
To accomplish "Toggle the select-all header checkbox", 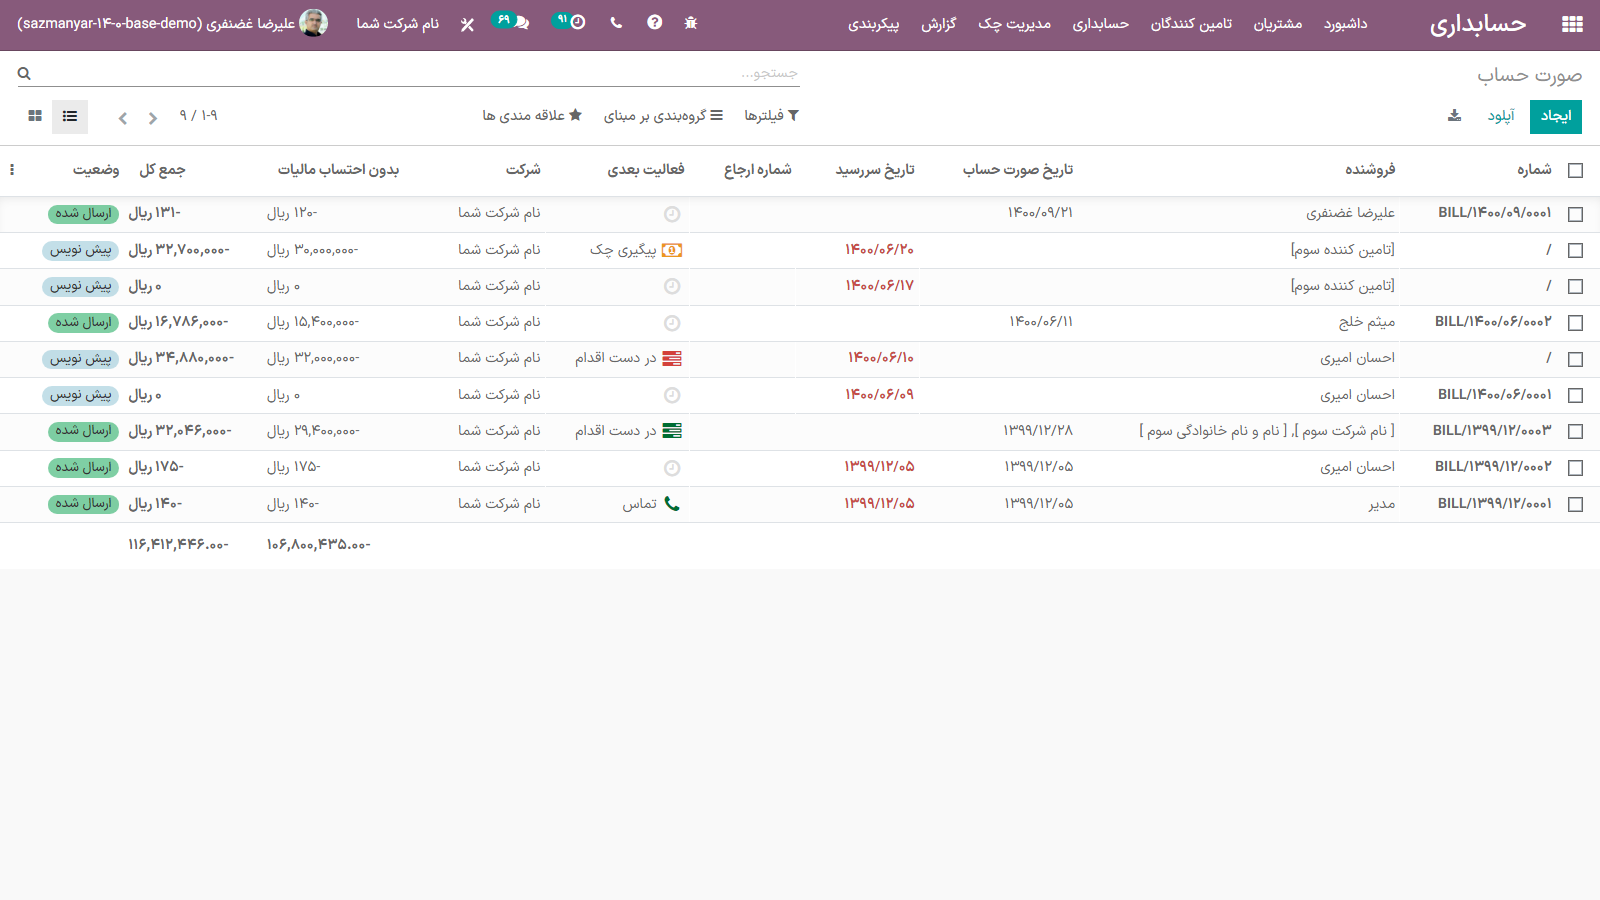I will 1575,170.
